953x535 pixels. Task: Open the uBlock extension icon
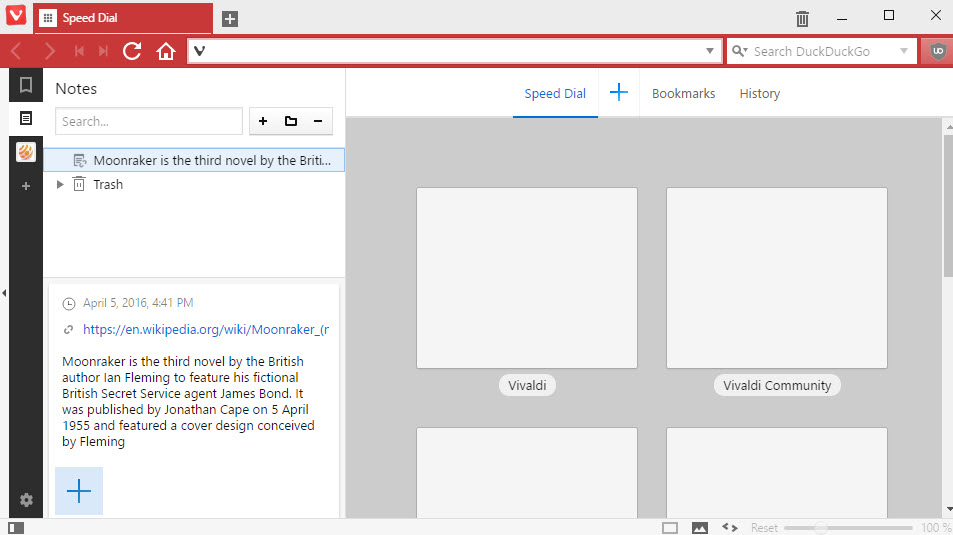pyautogui.click(x=937, y=51)
